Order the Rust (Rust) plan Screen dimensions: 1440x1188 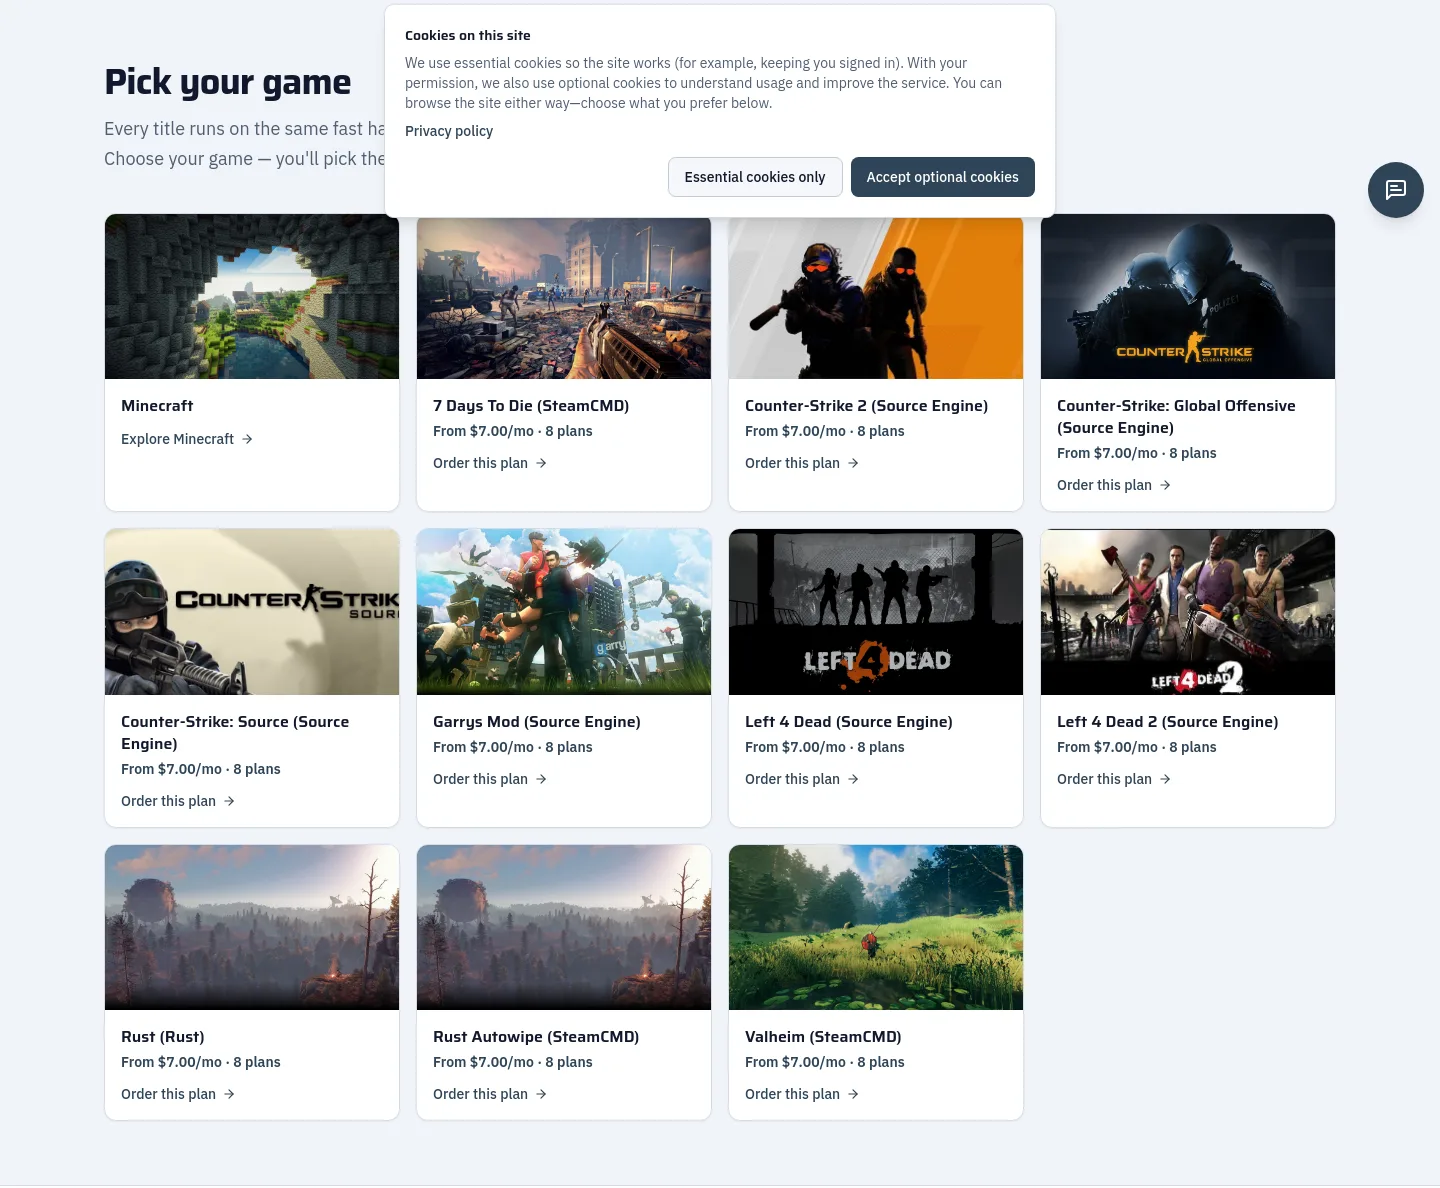point(178,1094)
